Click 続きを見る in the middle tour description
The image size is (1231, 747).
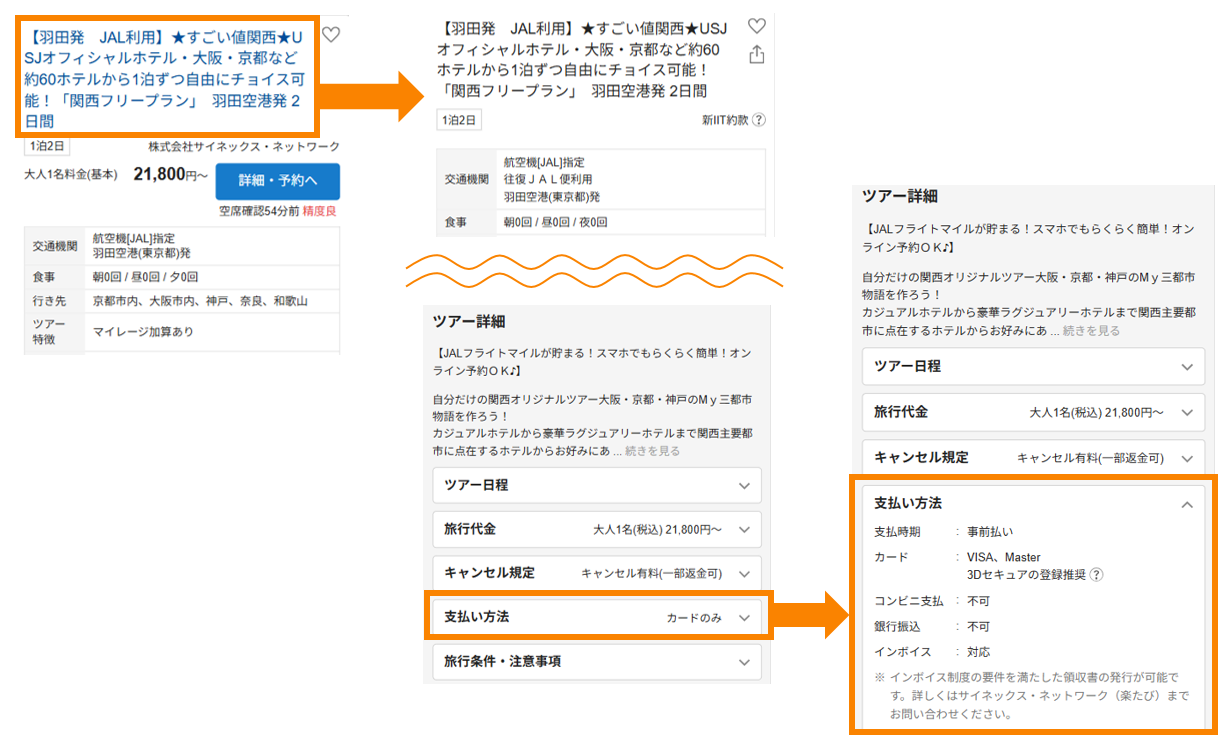click(651, 451)
